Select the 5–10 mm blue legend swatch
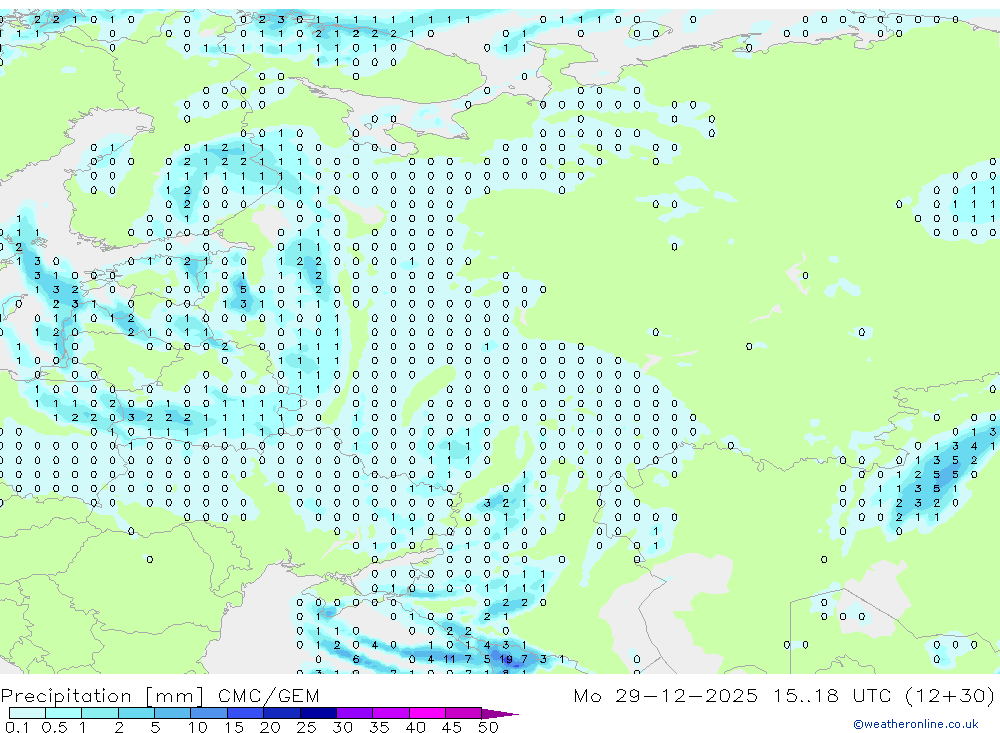Screen dimensions: 1000x733 [173, 713]
